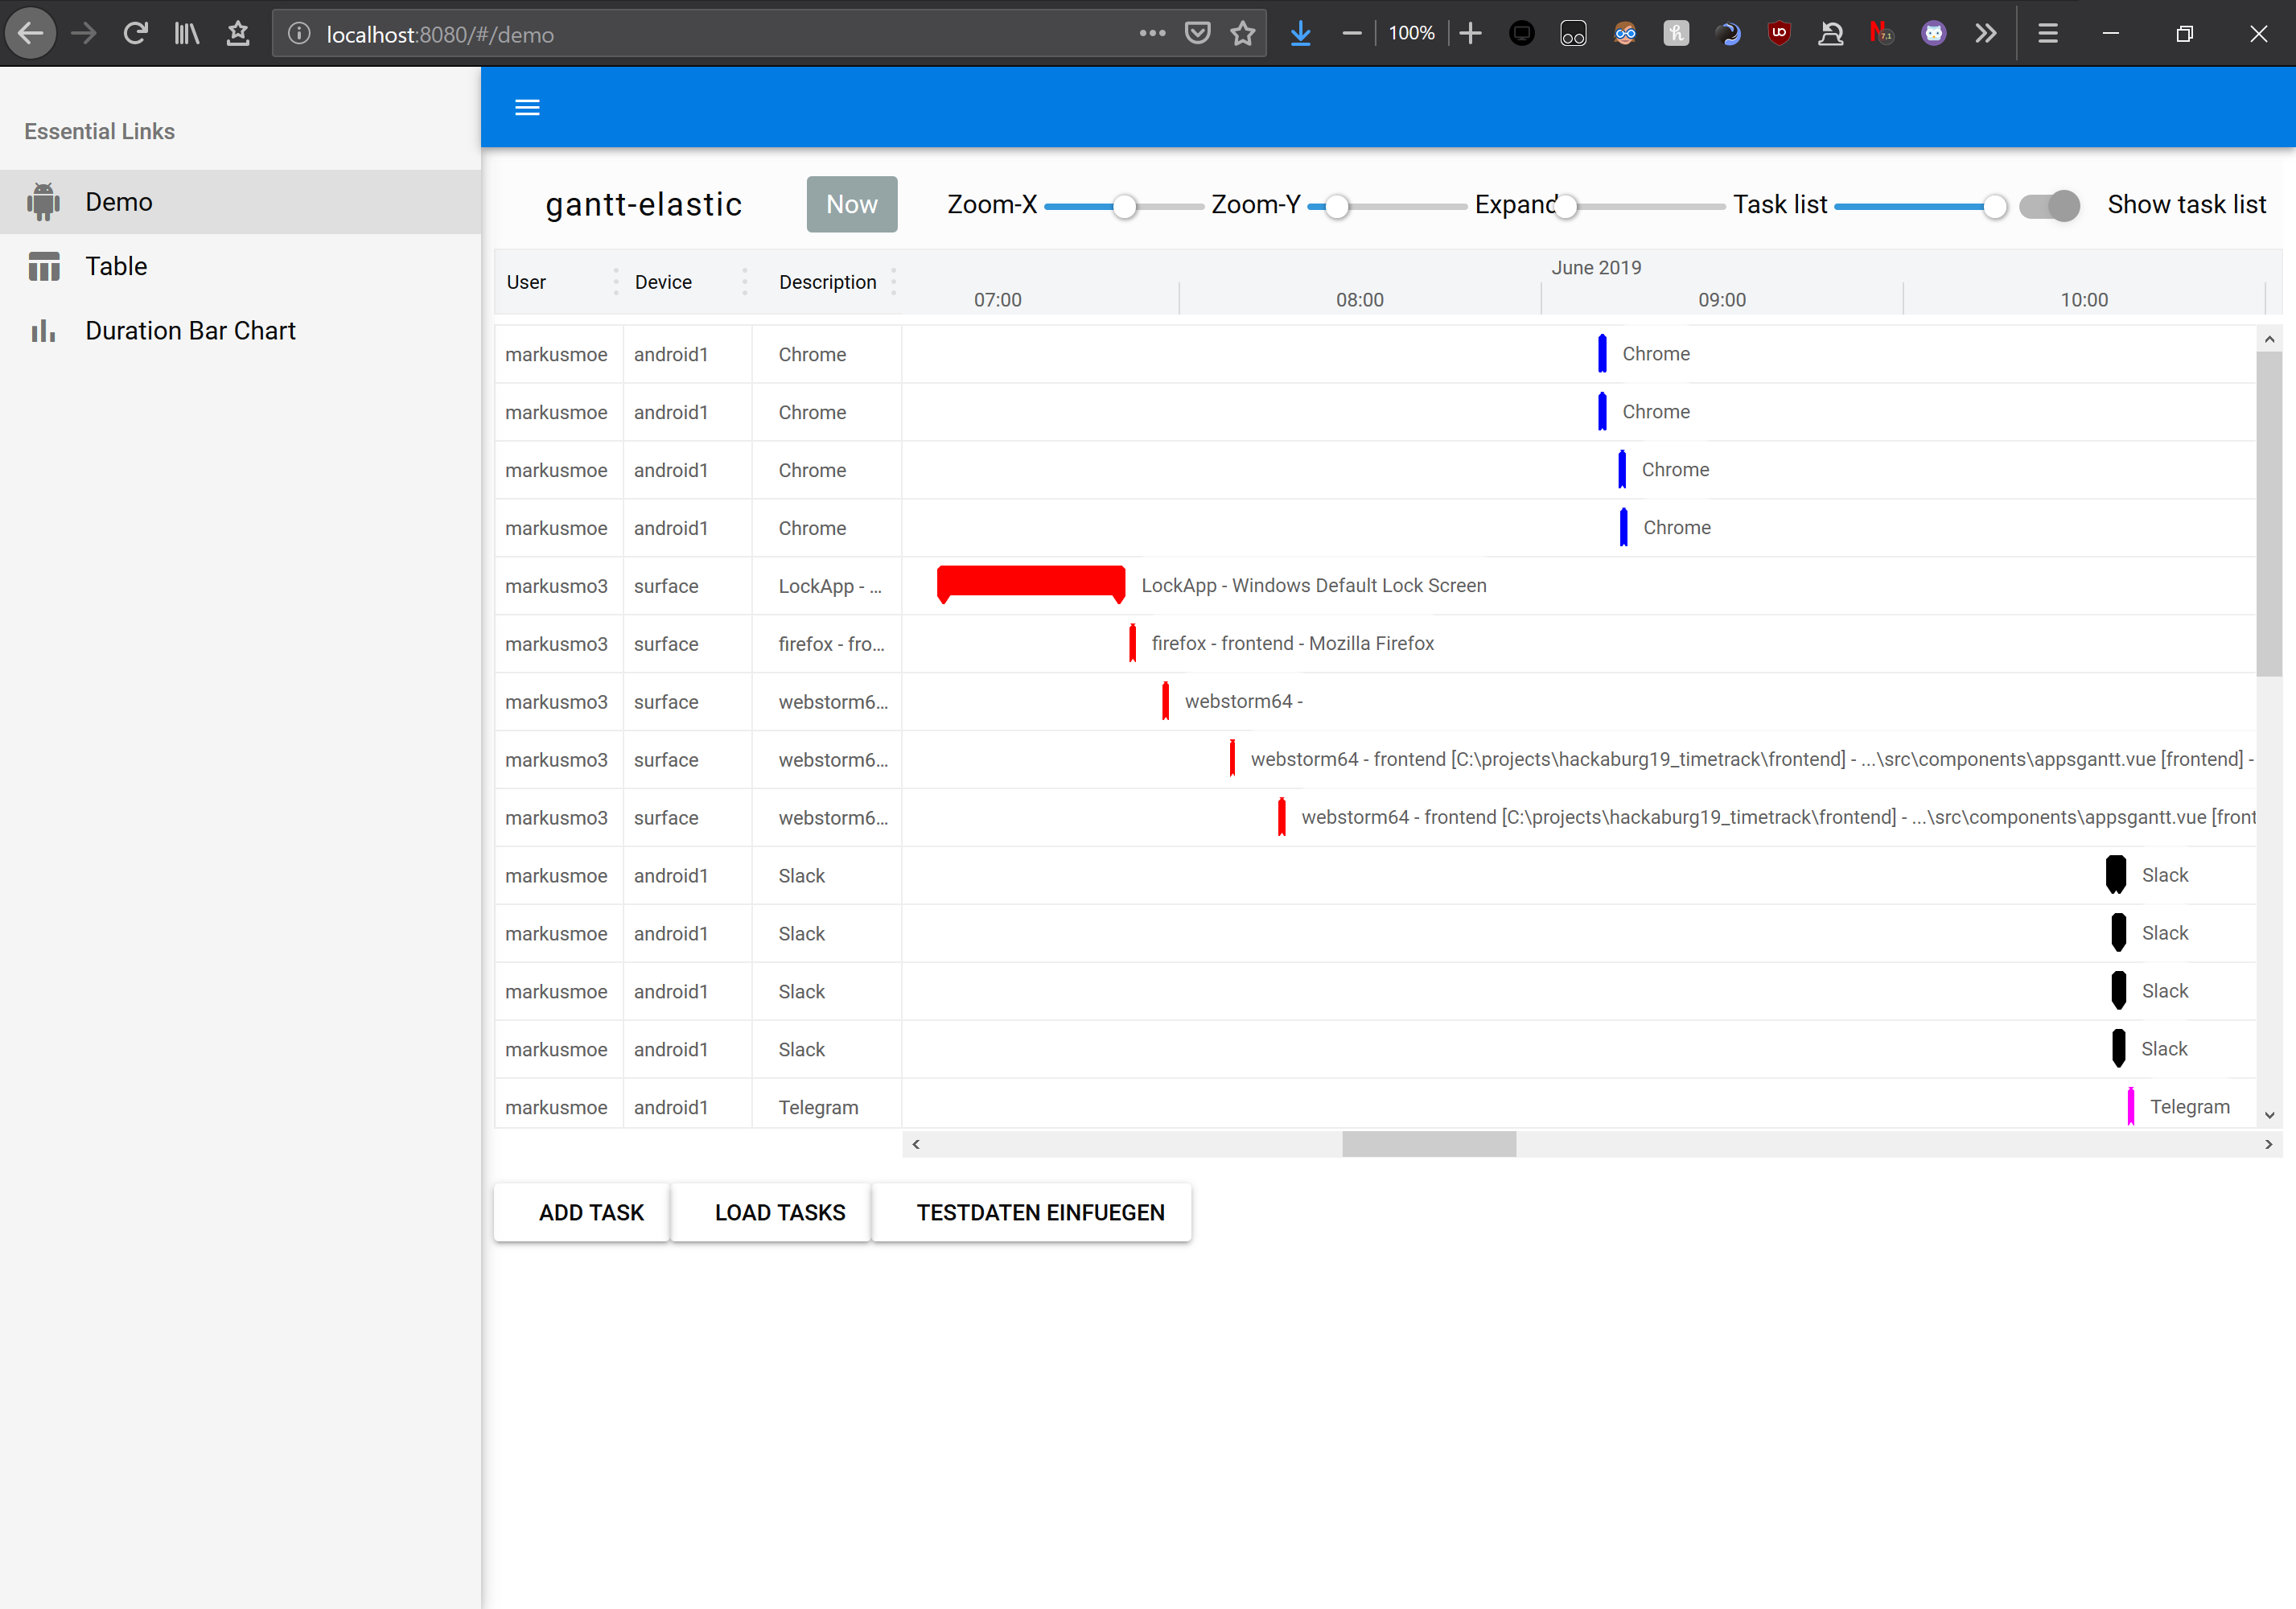Viewport: 2296px width, 1609px height.
Task: Open the browser downloads arrow icon
Action: pyautogui.click(x=1300, y=34)
